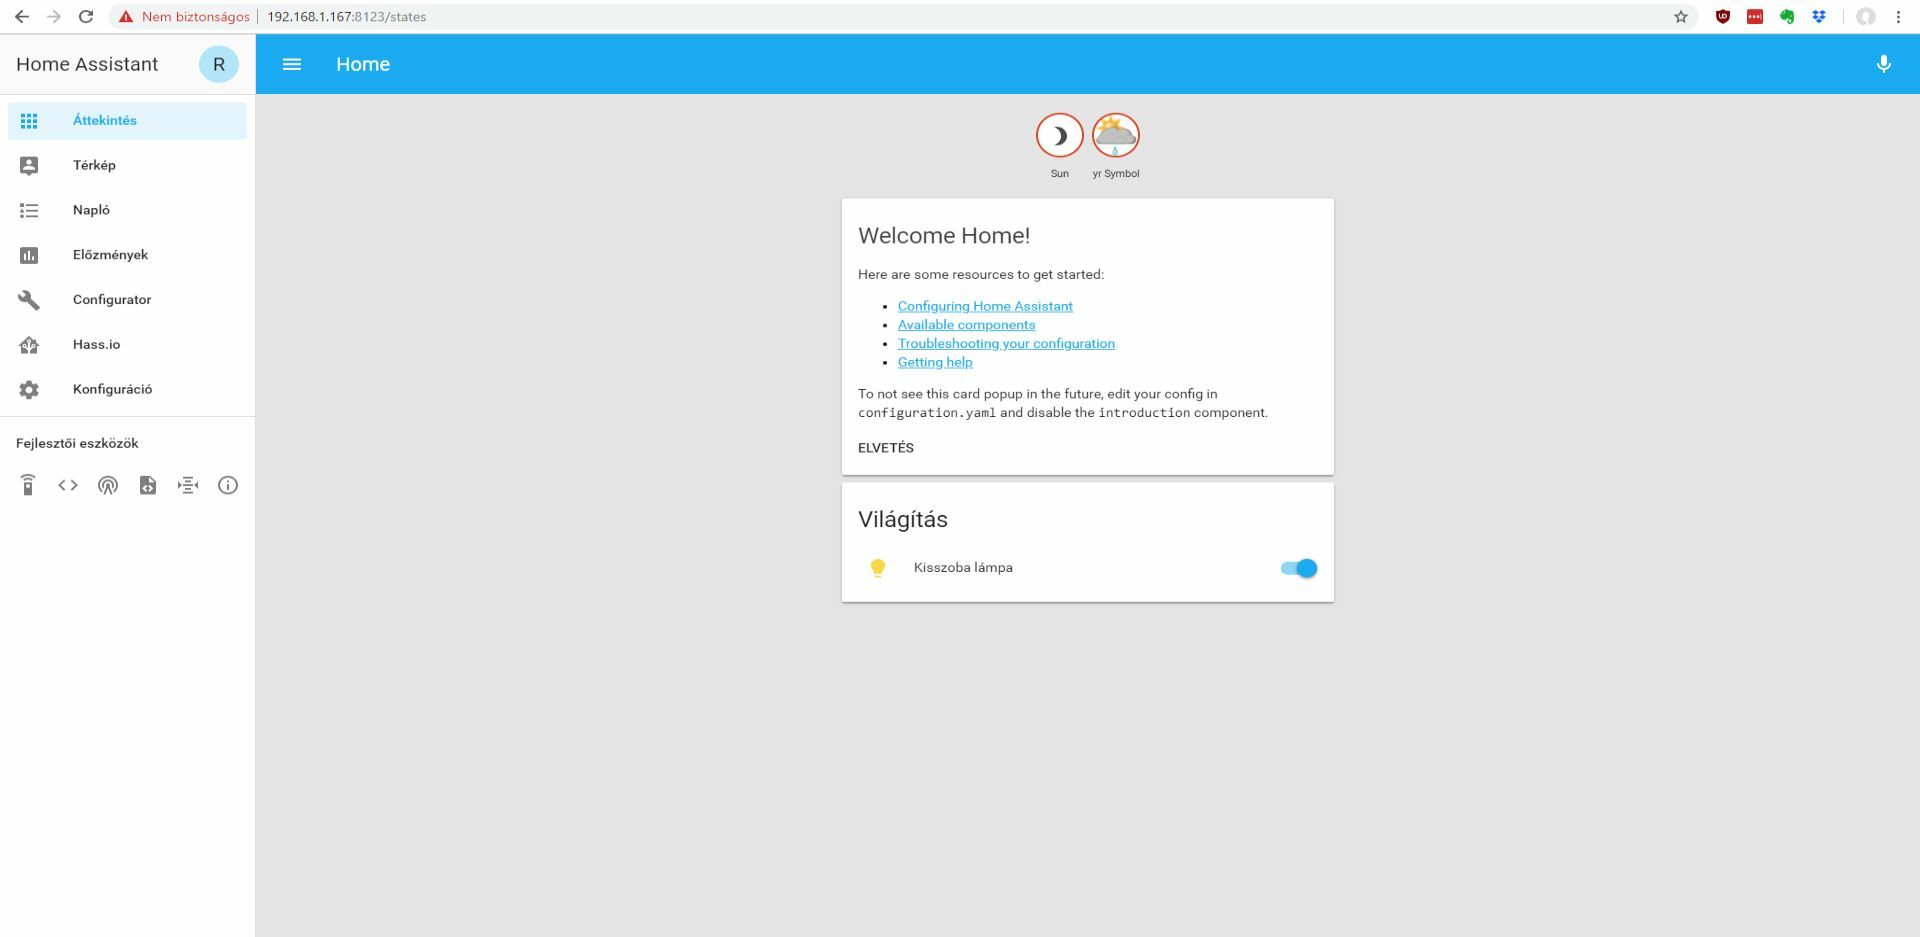The width and height of the screenshot is (1920, 937).
Task: Open the yr Symbol weather badge
Action: pyautogui.click(x=1116, y=136)
